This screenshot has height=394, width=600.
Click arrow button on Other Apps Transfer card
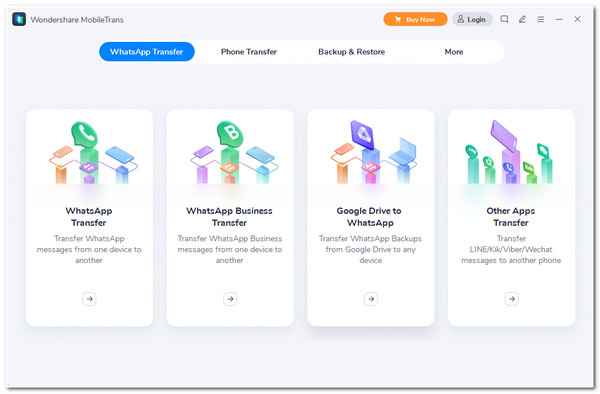pyautogui.click(x=512, y=299)
